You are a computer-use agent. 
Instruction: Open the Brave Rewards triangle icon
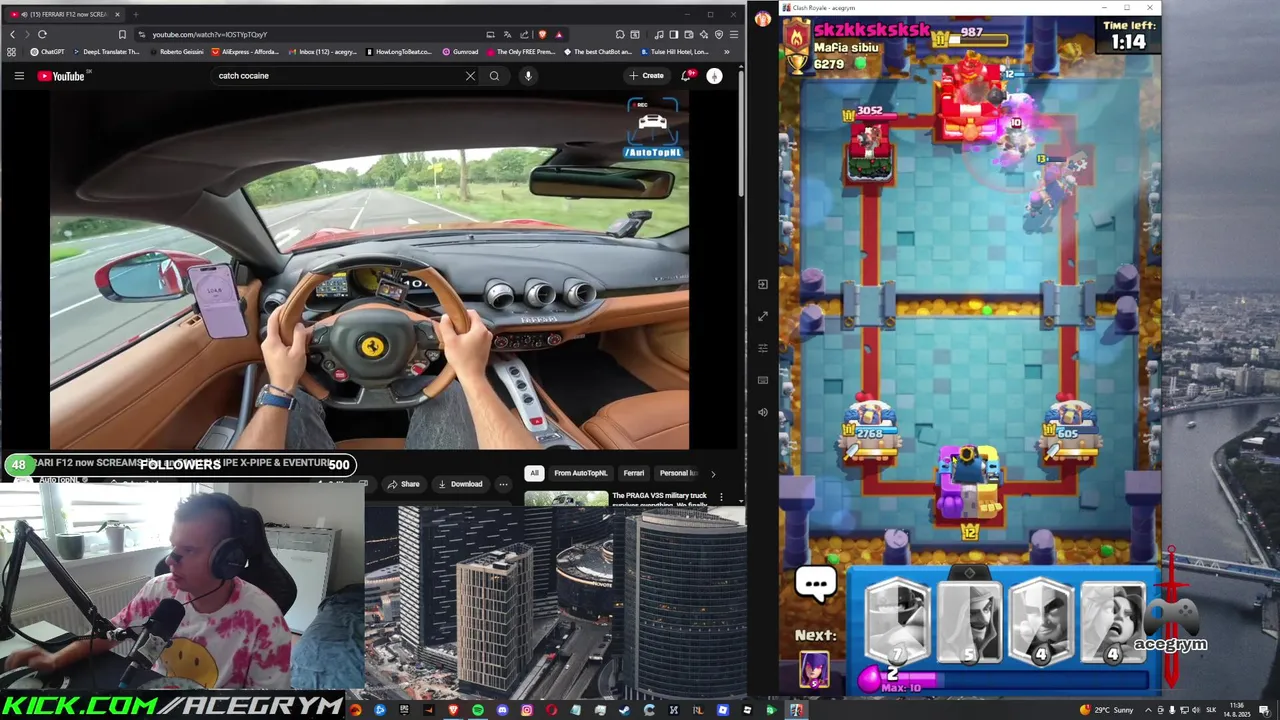click(x=558, y=34)
